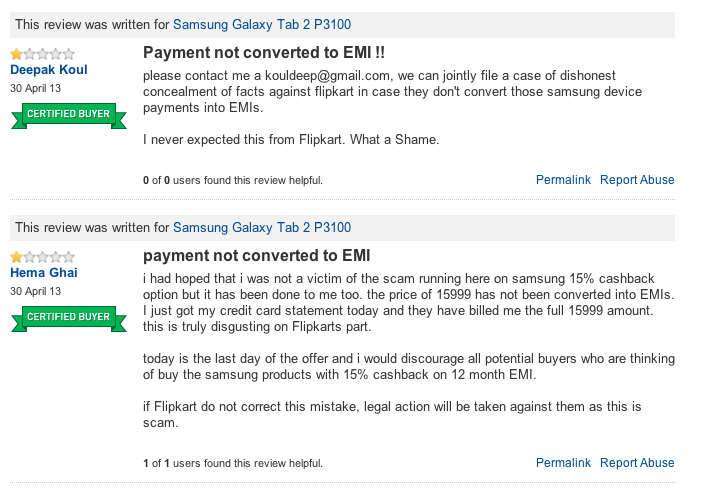Open Samsung Galaxy Tab 2 P3100 link in first review
Viewport: 710px width, 496px height.
pyautogui.click(x=262, y=24)
